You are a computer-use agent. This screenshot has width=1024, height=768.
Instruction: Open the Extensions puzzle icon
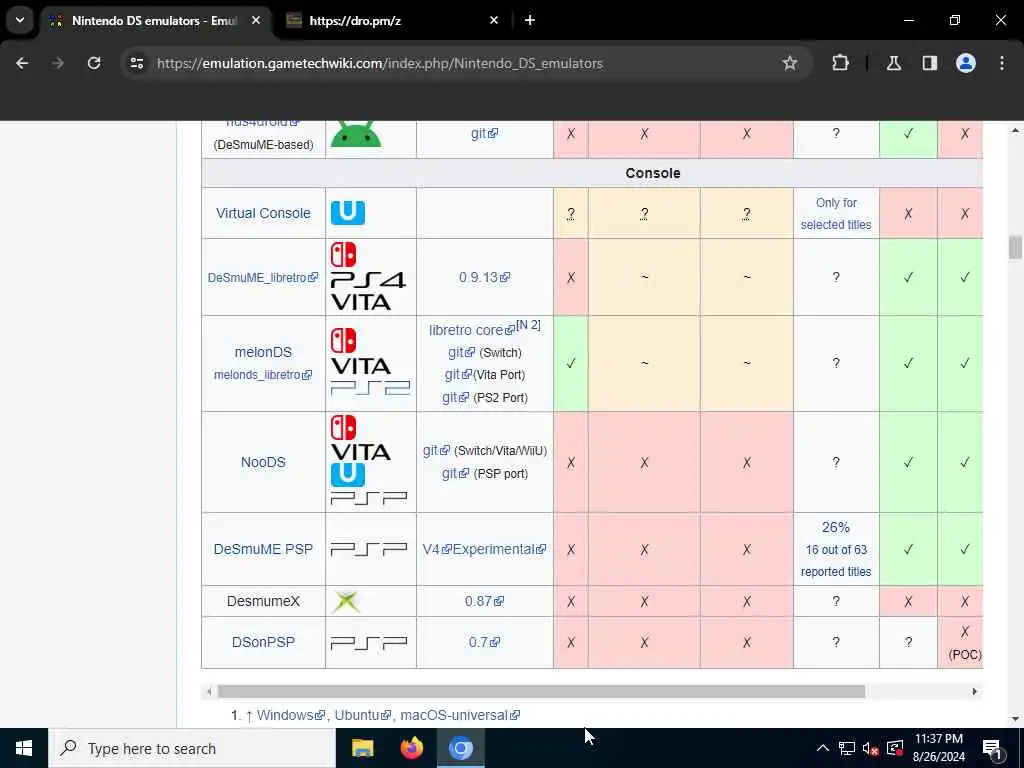(840, 63)
